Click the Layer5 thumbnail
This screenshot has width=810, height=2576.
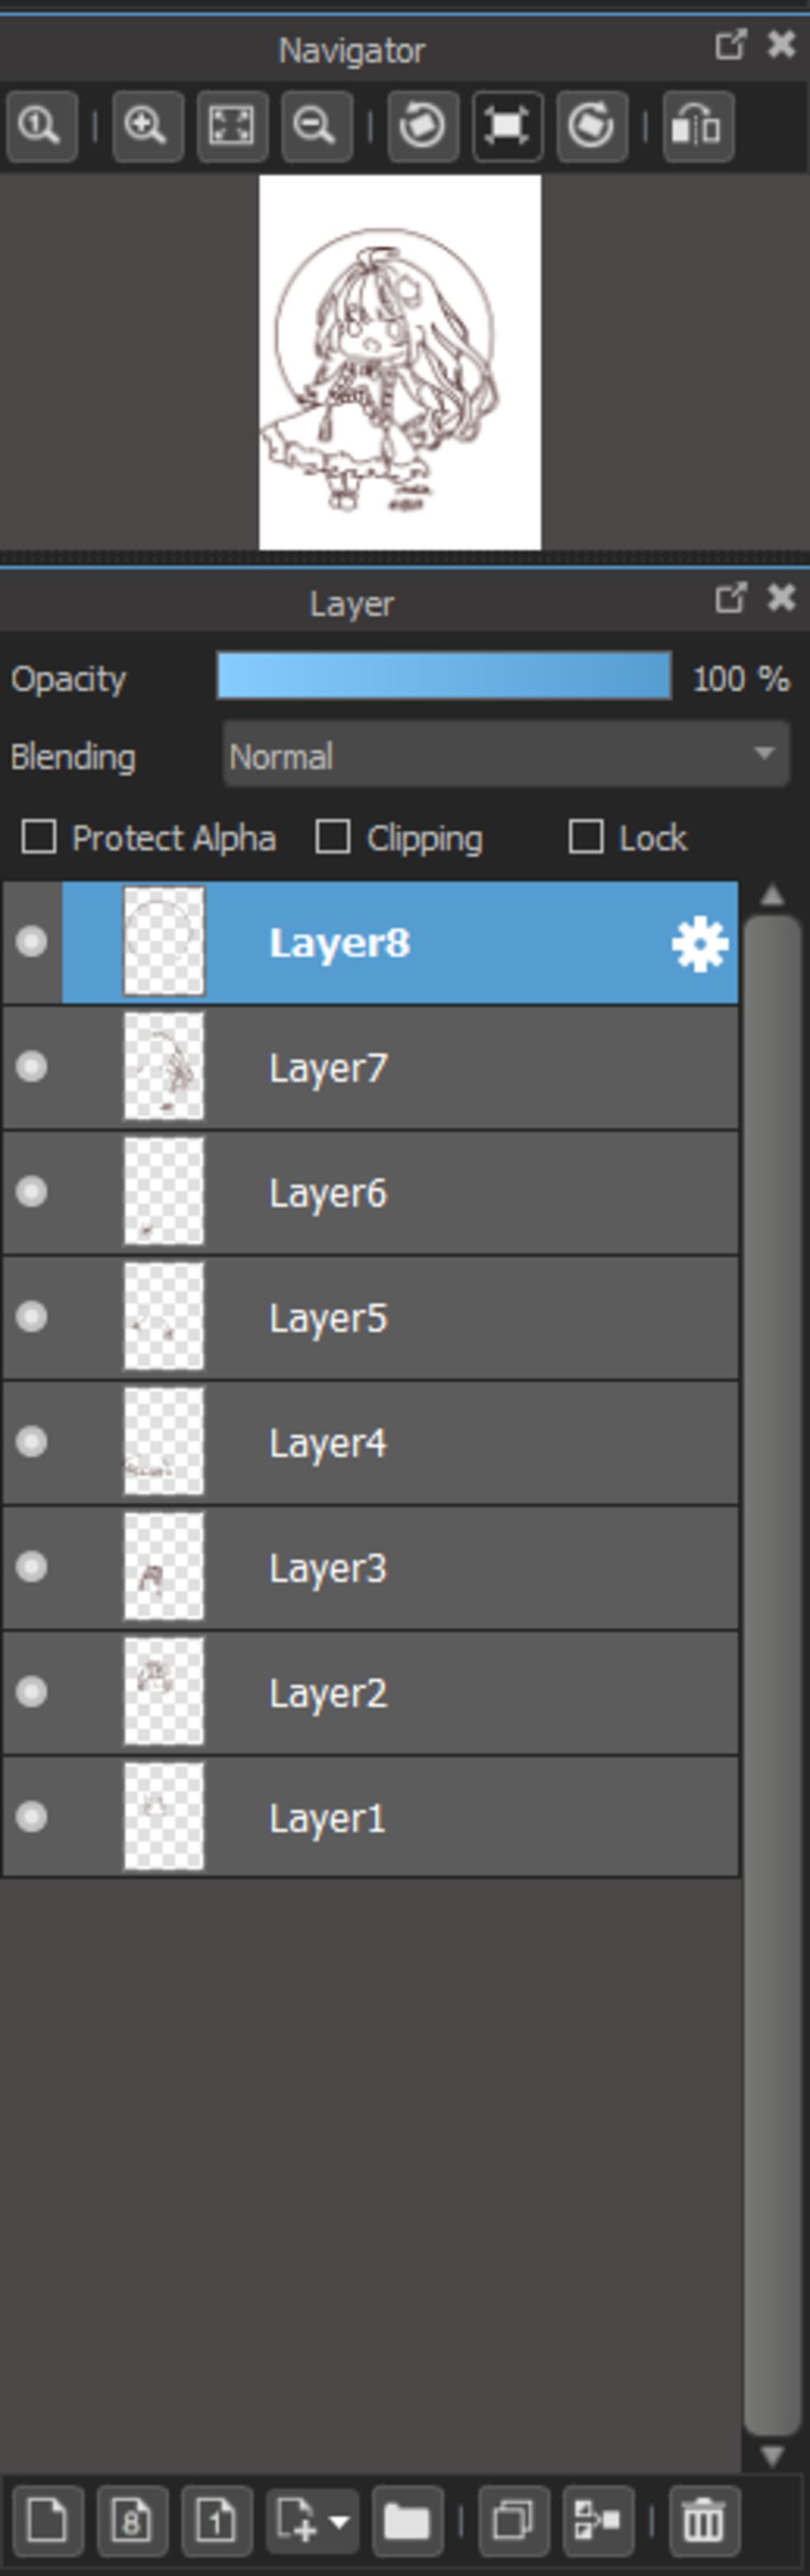[x=163, y=1316]
